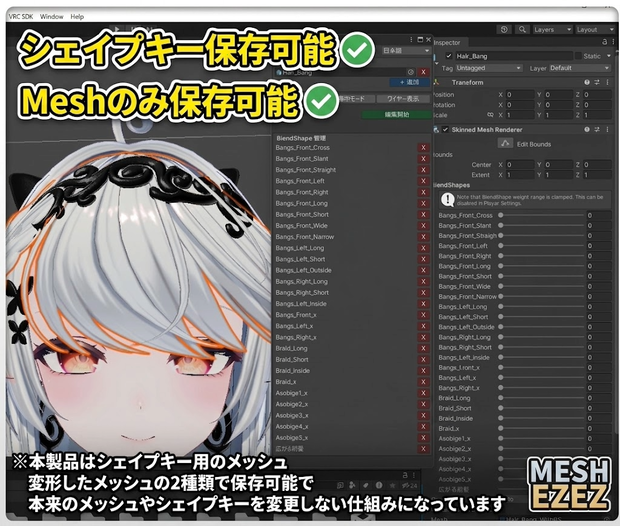The image size is (620, 526).
Task: Toggle the Hair_Bang object active checkbox
Action: tap(448, 56)
